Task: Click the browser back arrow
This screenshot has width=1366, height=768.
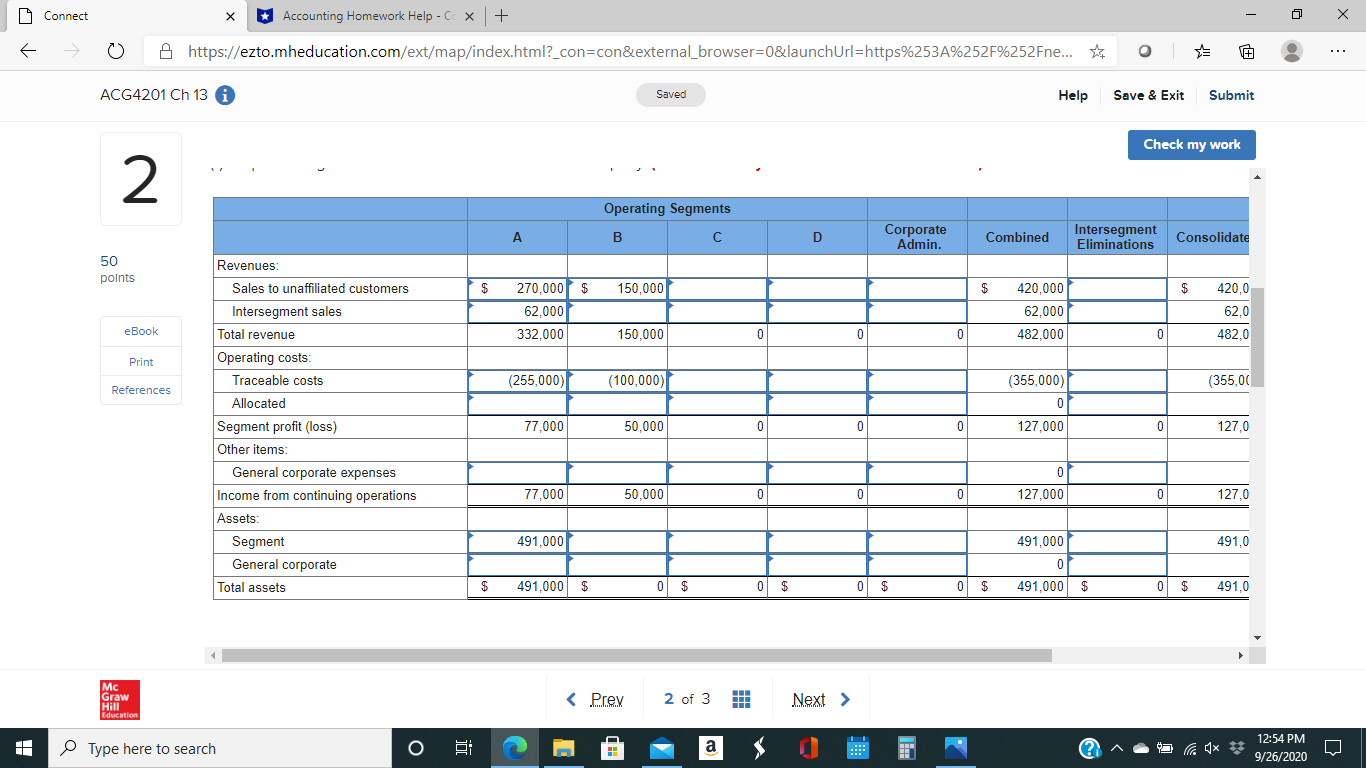Action: click(27, 51)
